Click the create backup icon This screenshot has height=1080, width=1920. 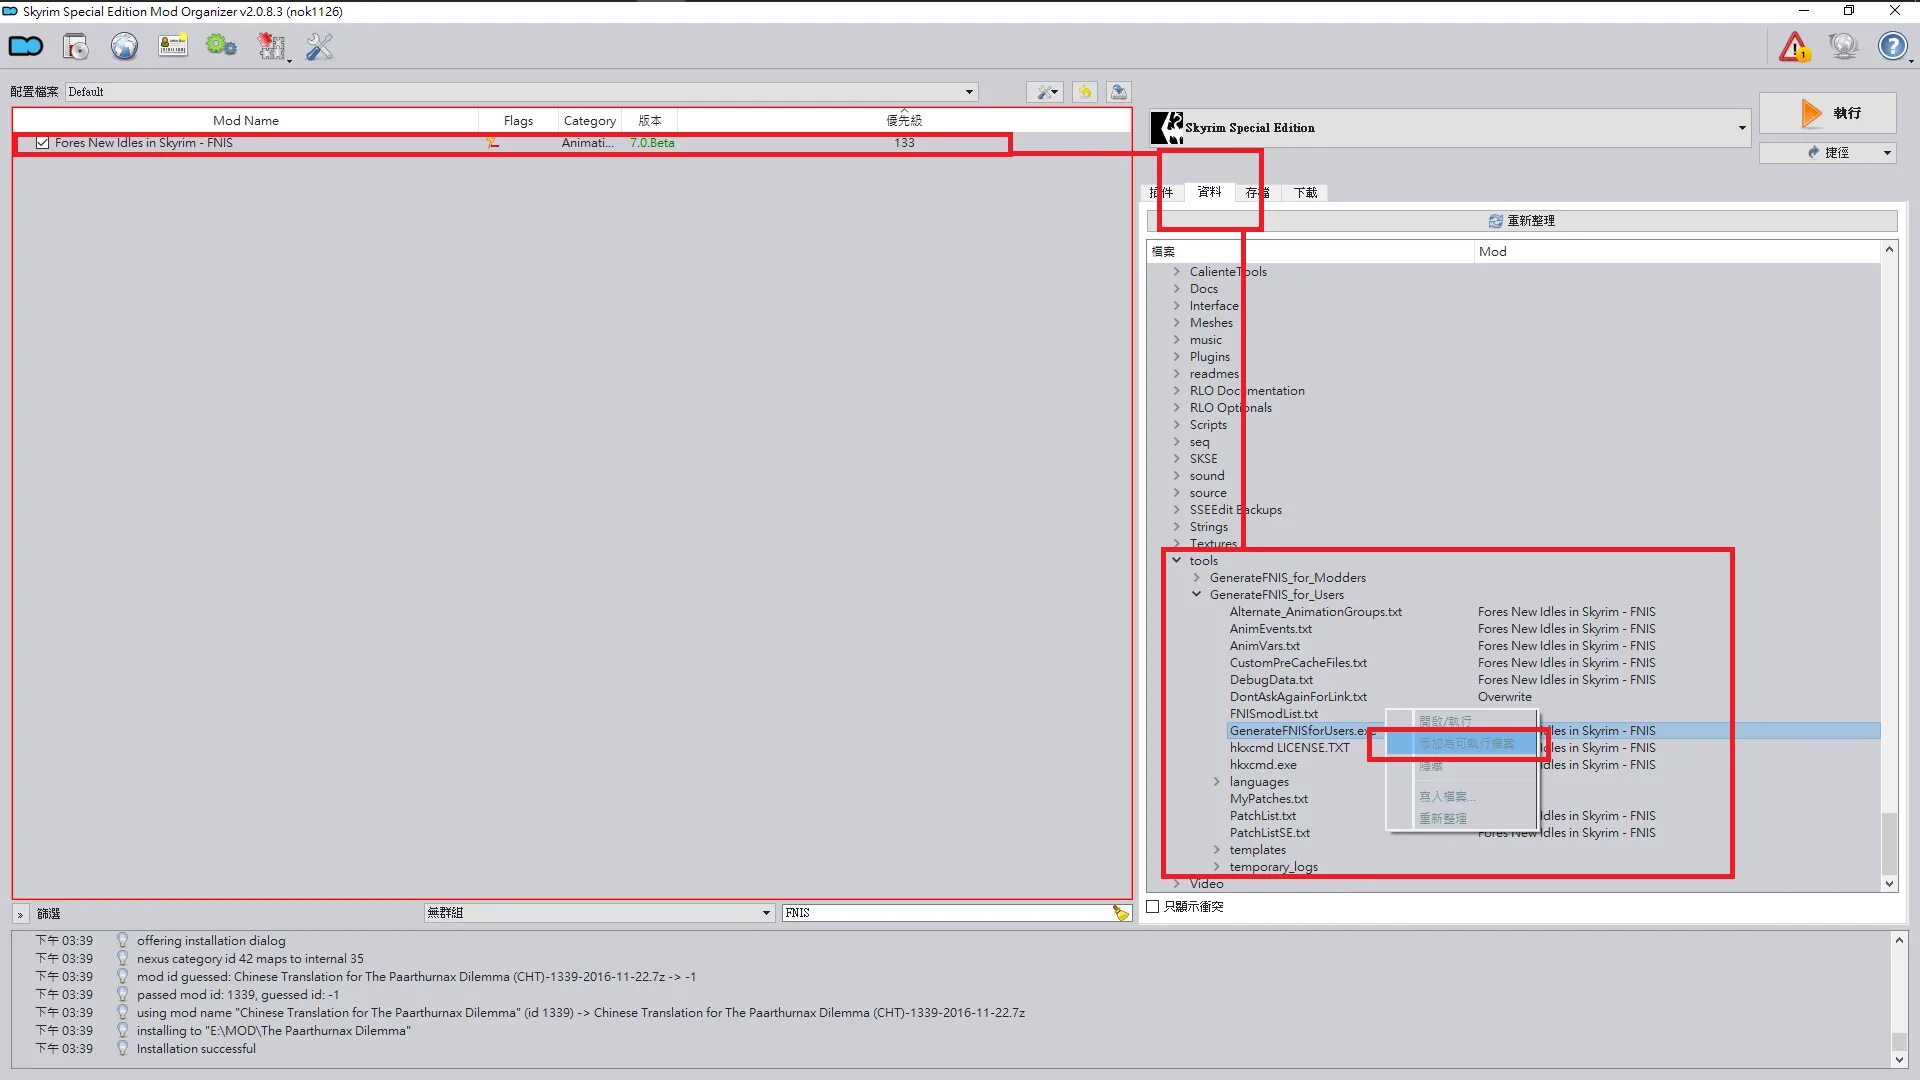[1119, 92]
